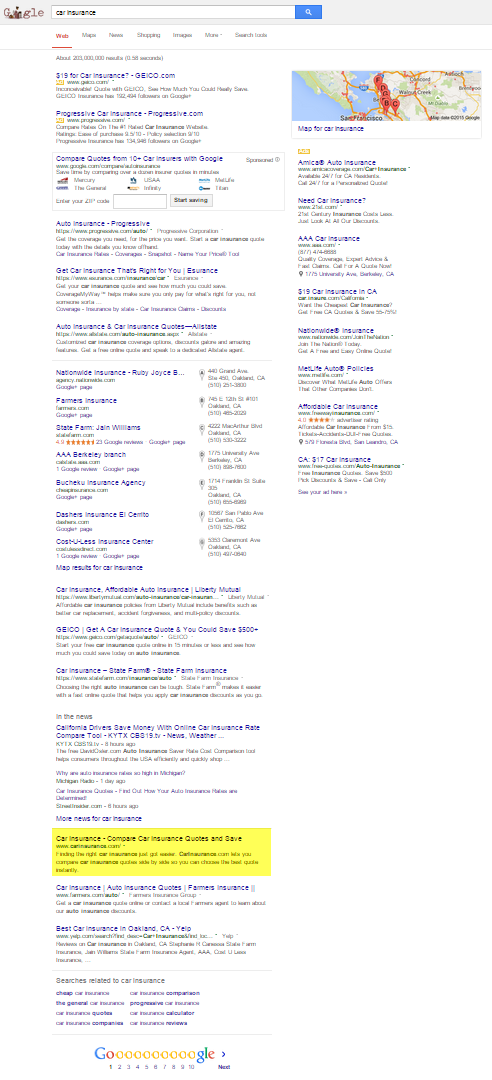
Task: Click the blue search magnifier button
Action: tap(308, 12)
